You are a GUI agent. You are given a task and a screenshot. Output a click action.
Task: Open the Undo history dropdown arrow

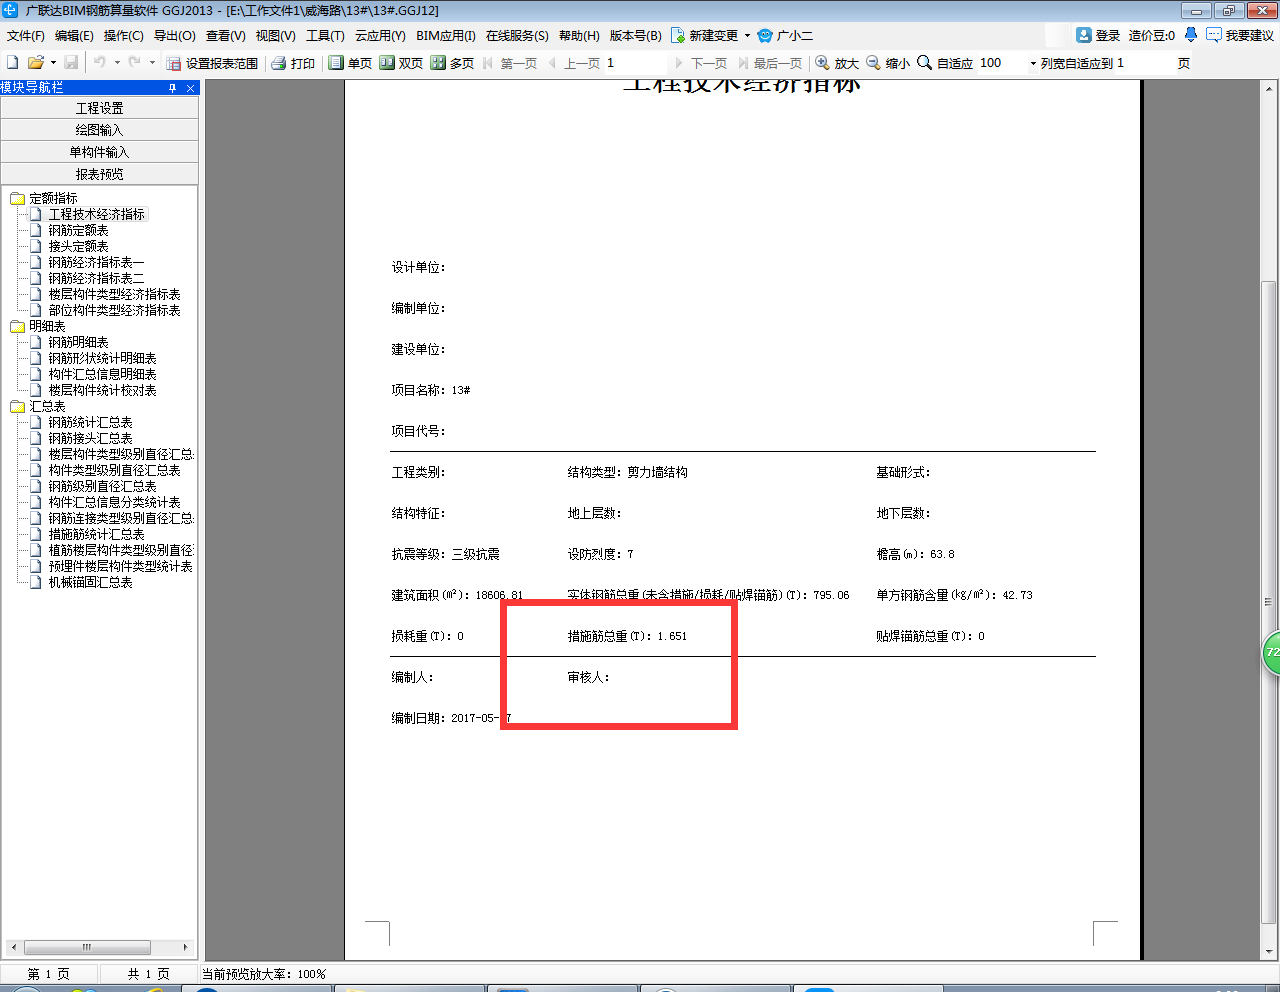click(117, 63)
